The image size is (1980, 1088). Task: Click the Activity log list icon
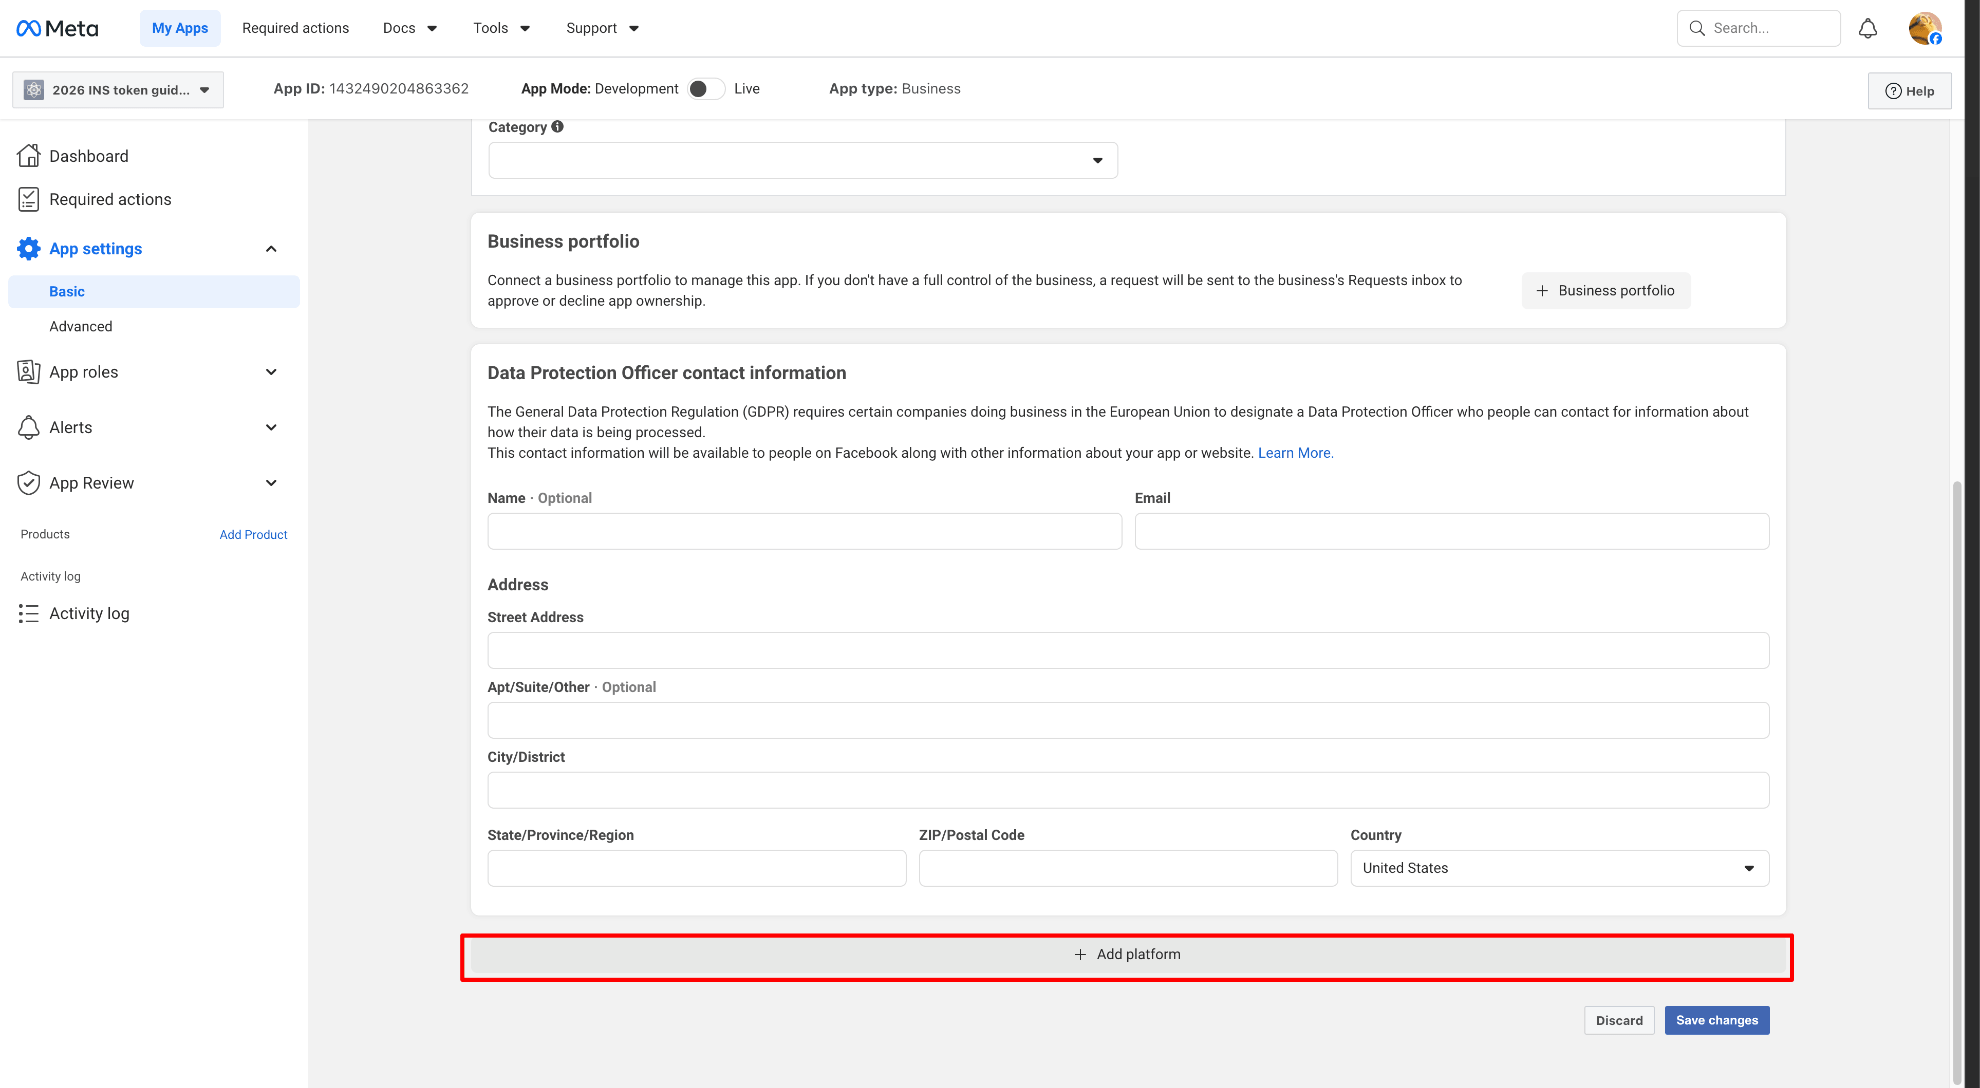click(29, 613)
